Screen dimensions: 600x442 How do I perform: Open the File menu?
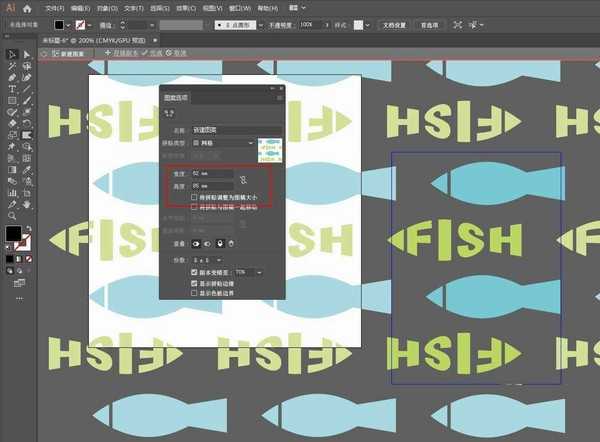[54, 7]
